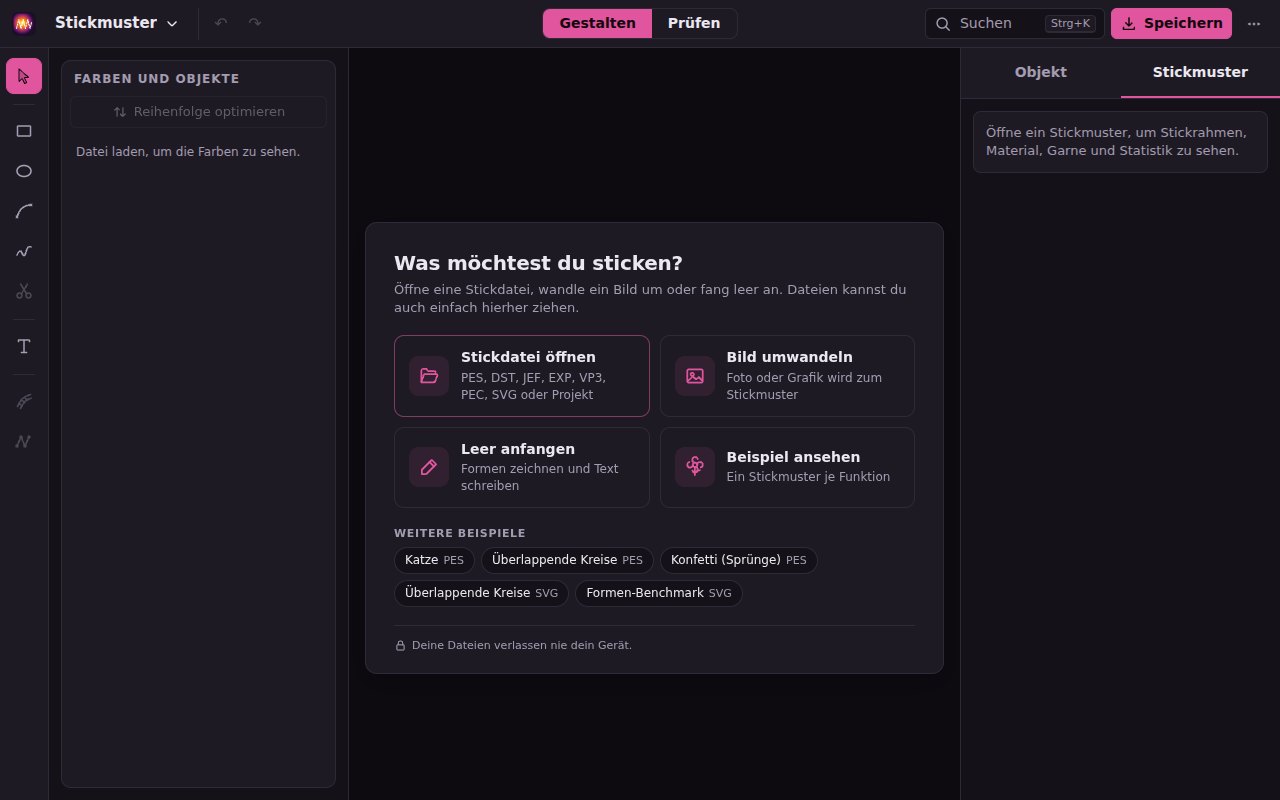
Task: Click Reihenfolge optimieren button
Action: click(x=198, y=112)
